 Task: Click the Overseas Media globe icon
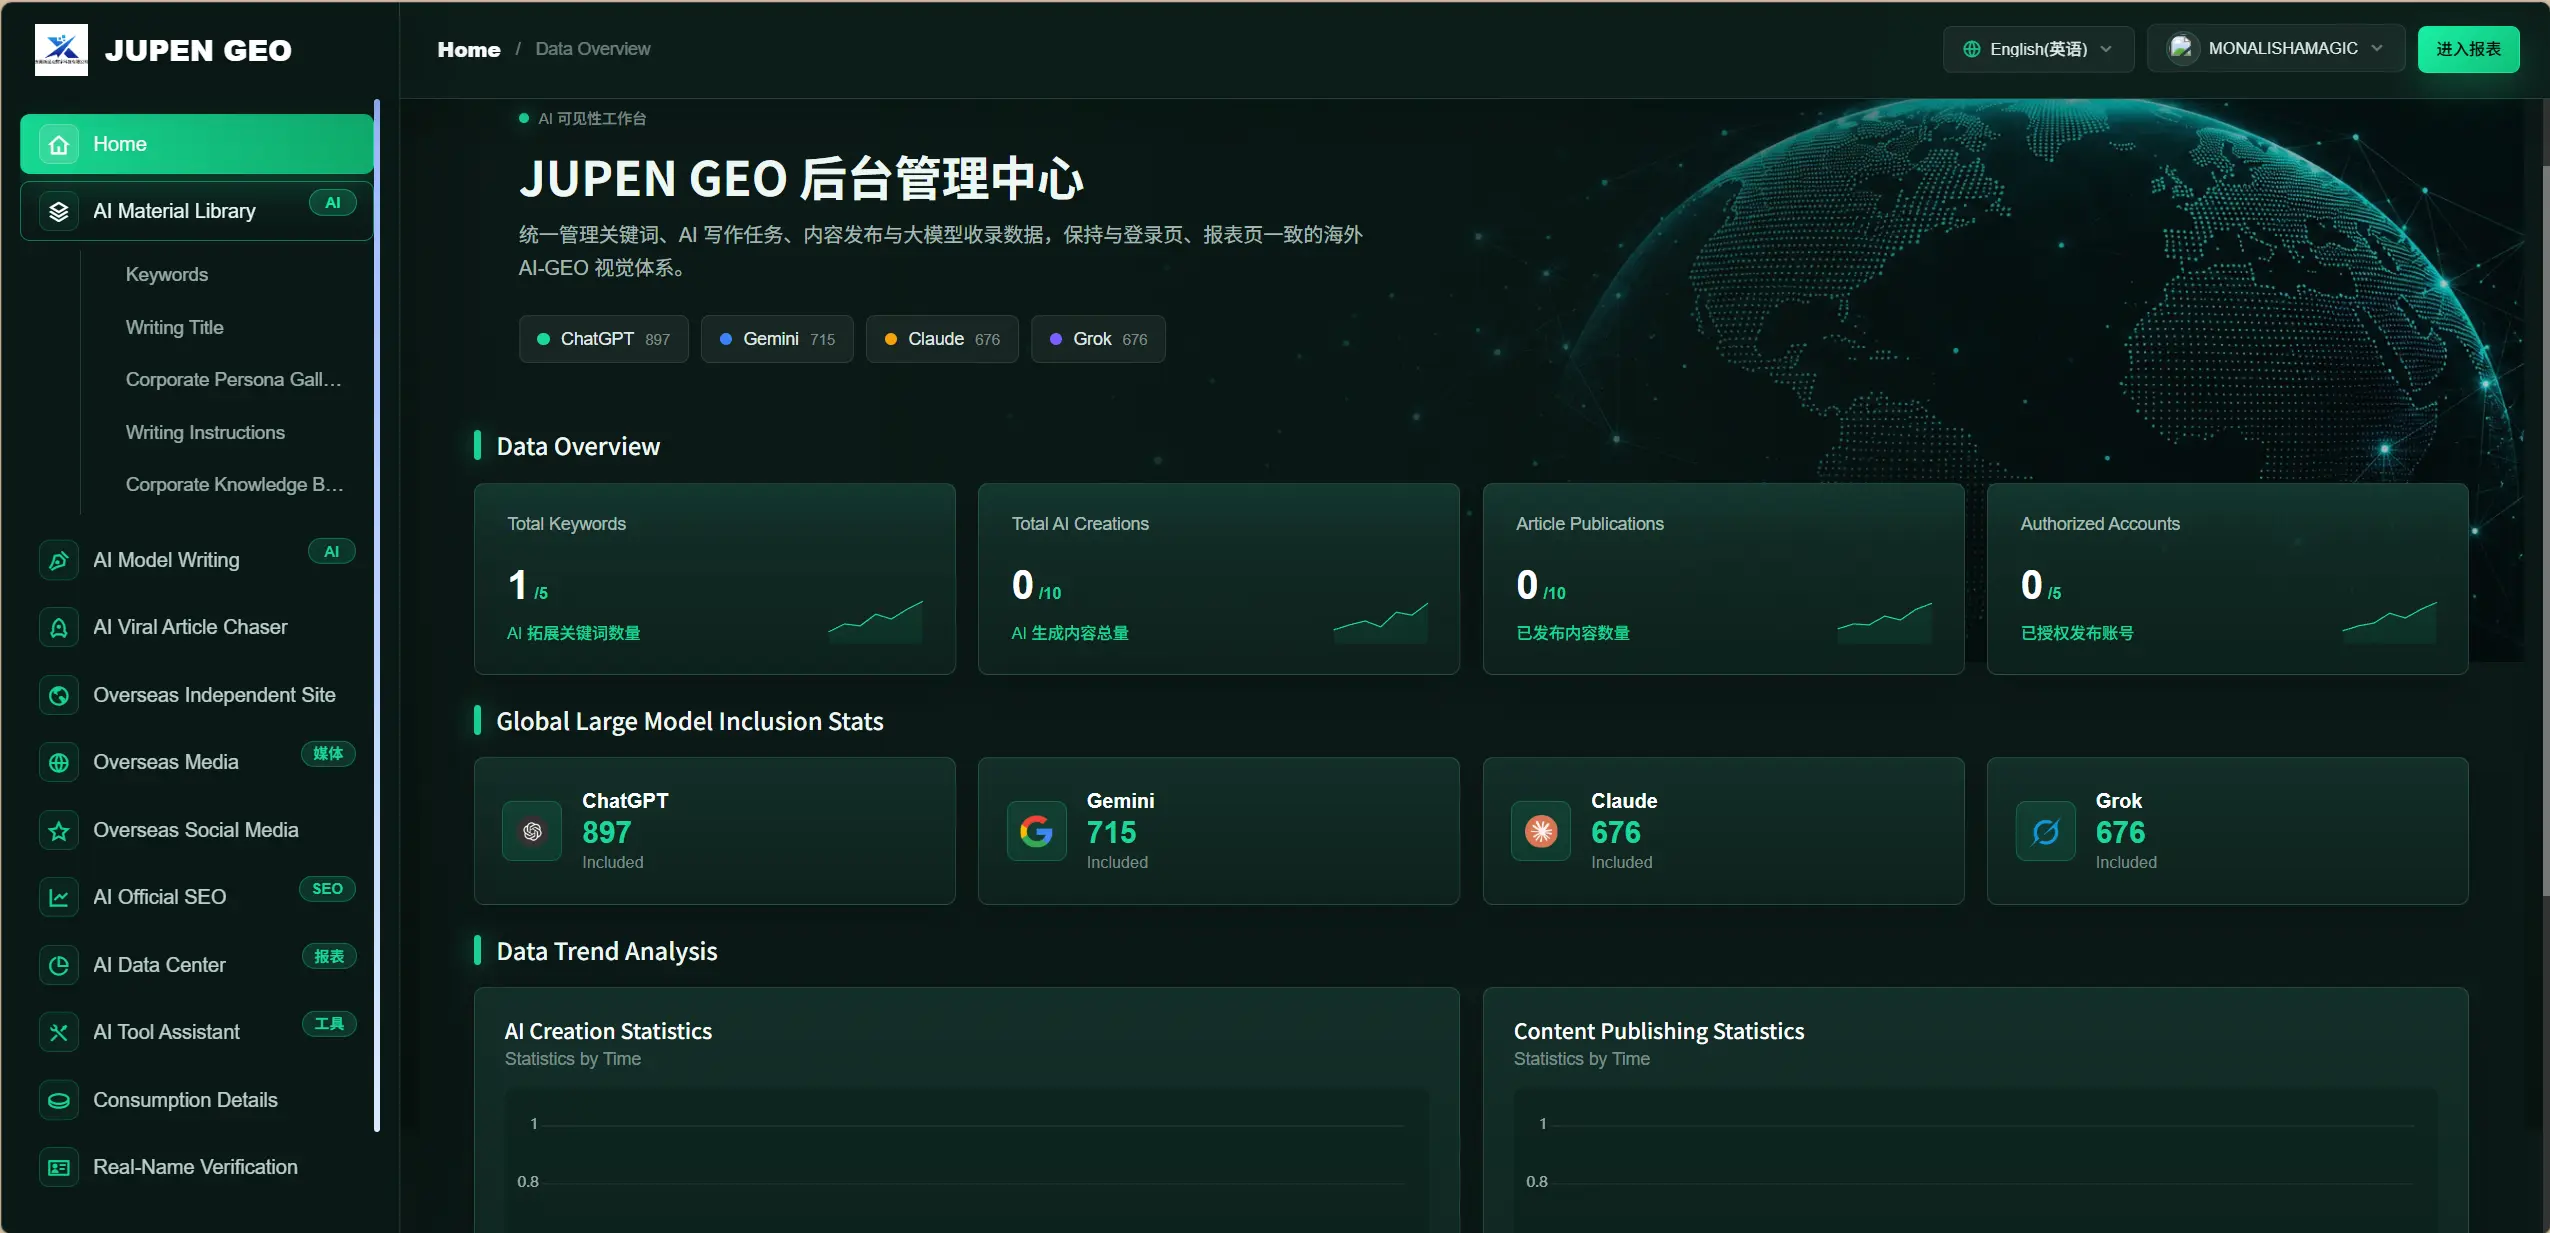(59, 763)
